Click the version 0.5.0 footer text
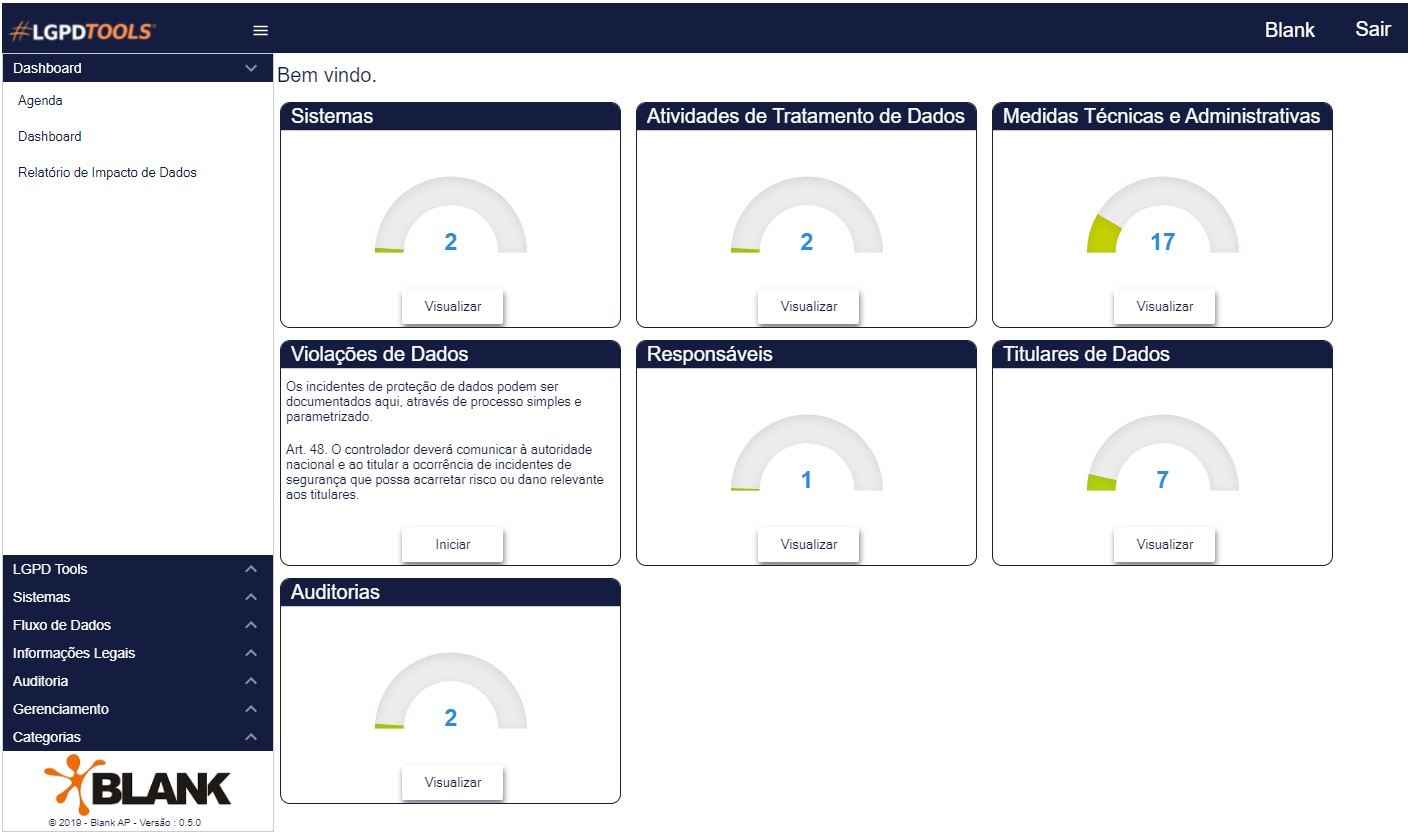1410x837 pixels. 125,823
